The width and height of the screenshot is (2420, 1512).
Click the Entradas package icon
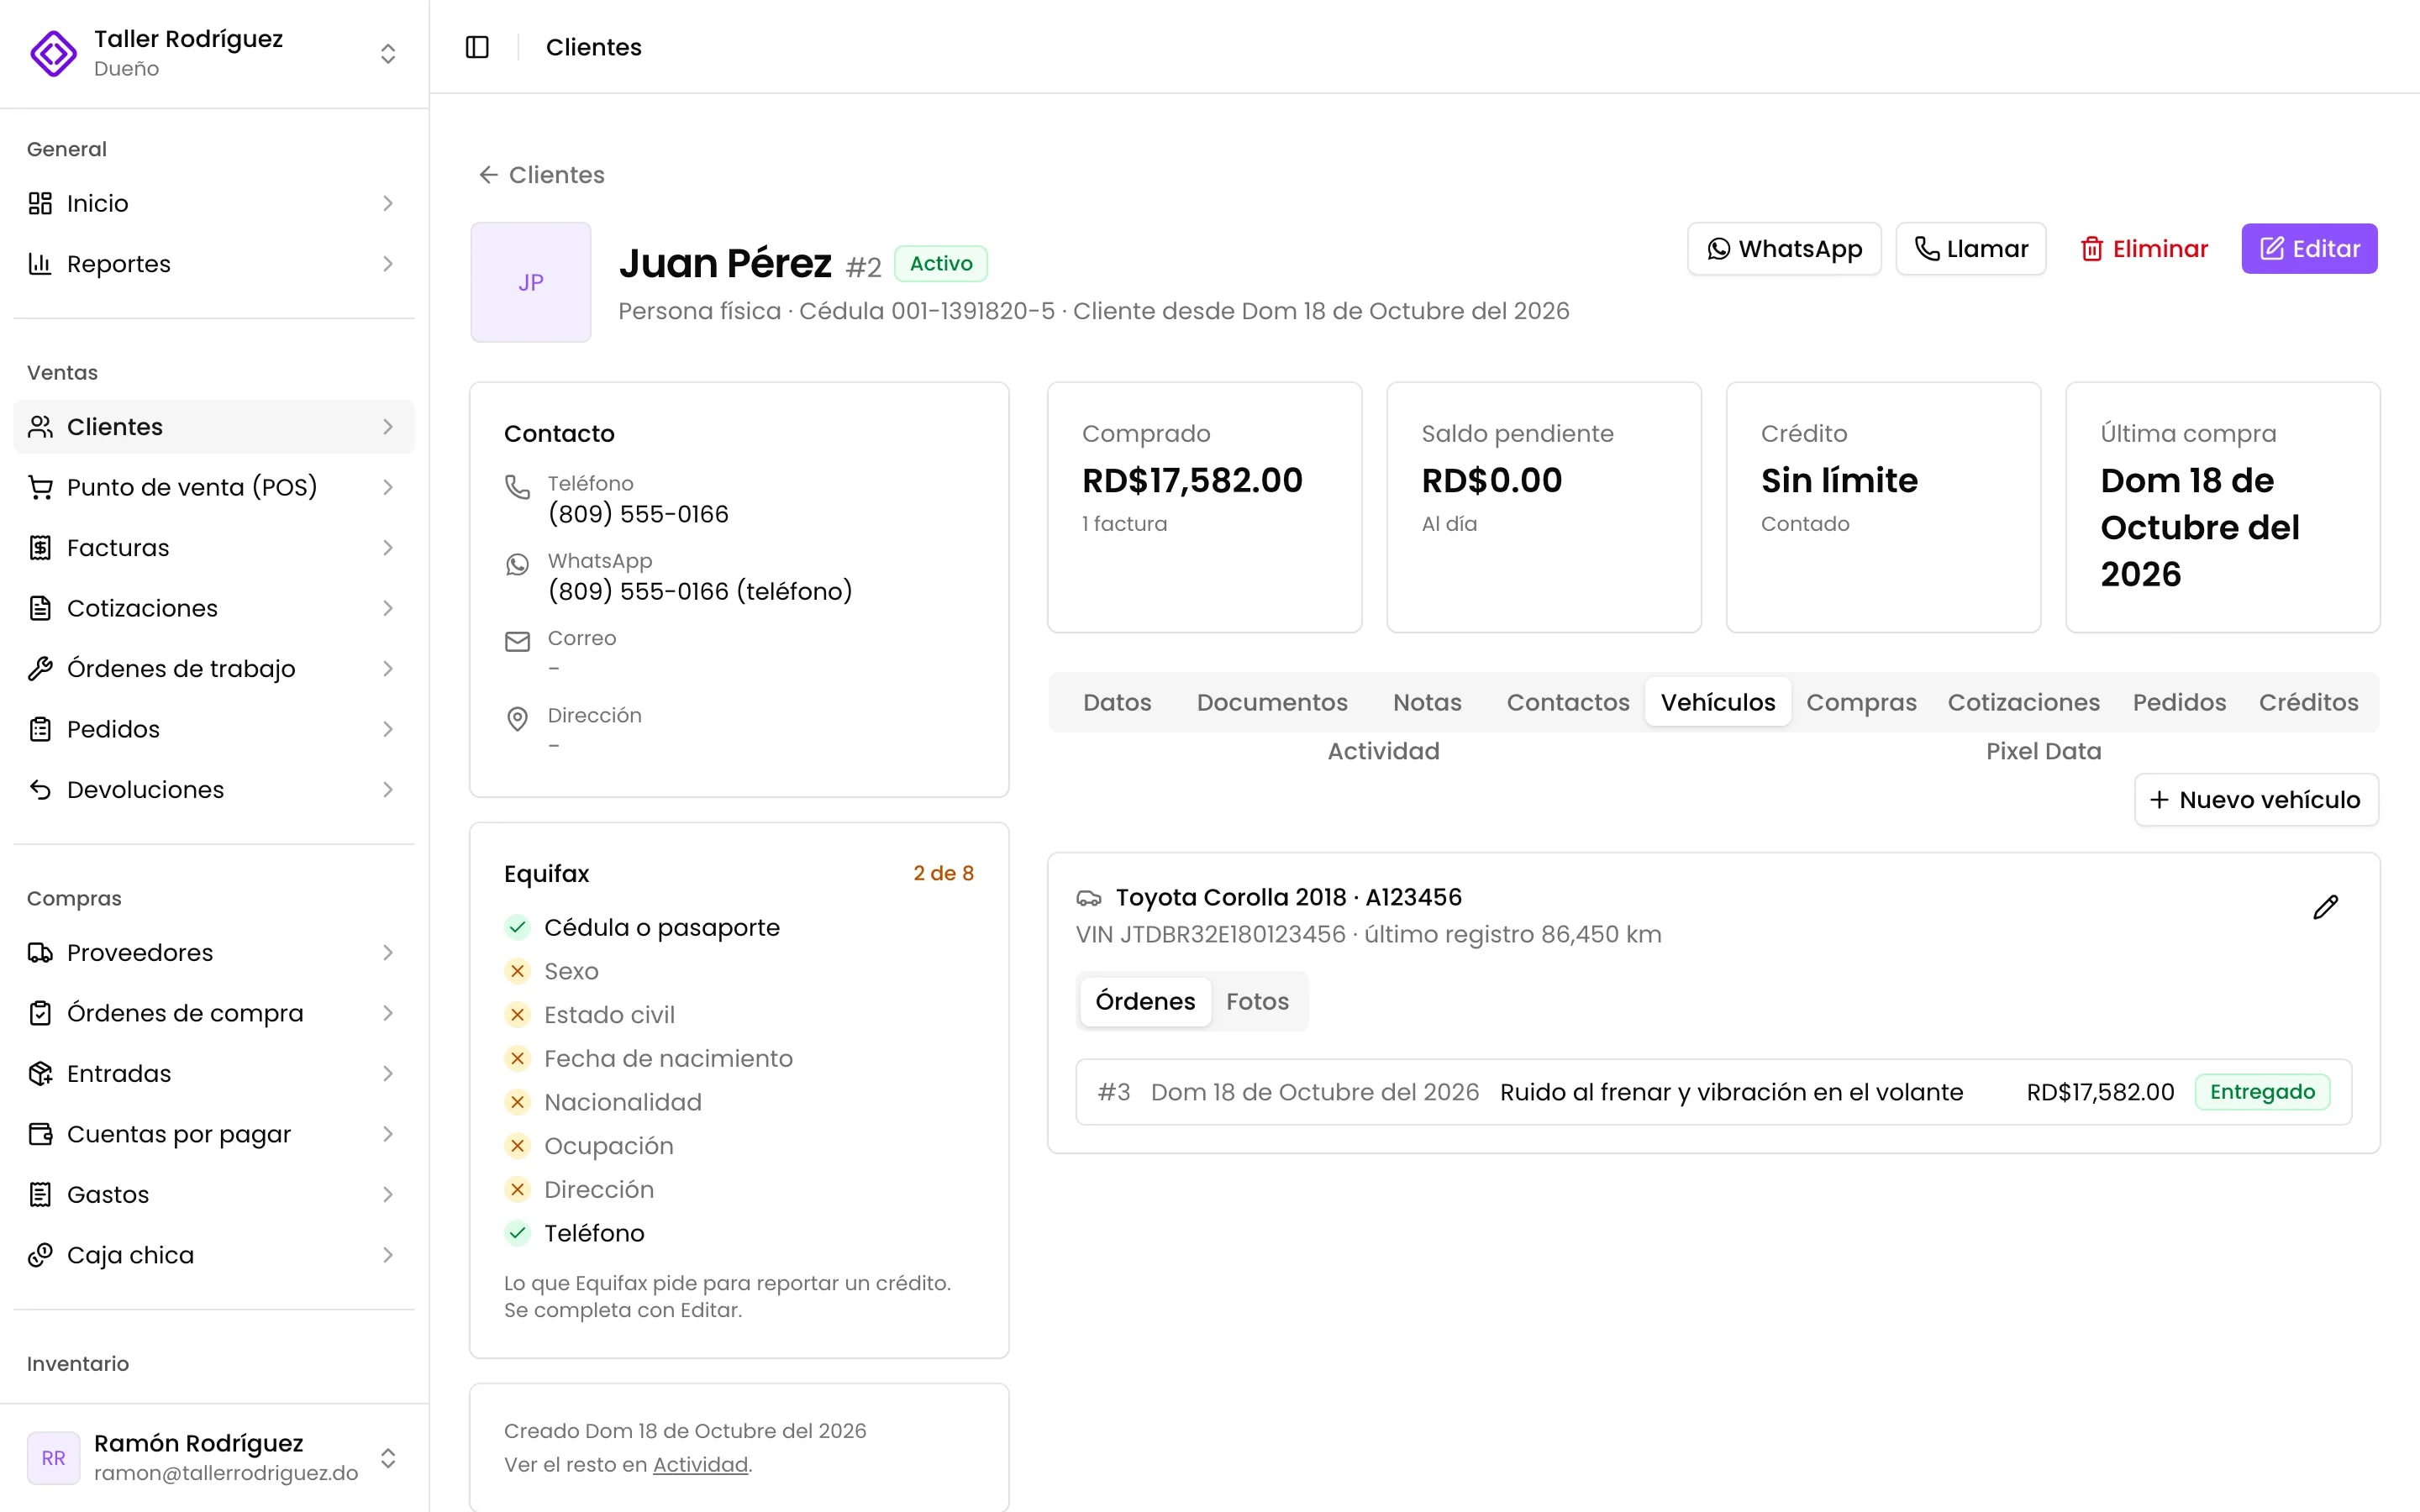click(40, 1074)
